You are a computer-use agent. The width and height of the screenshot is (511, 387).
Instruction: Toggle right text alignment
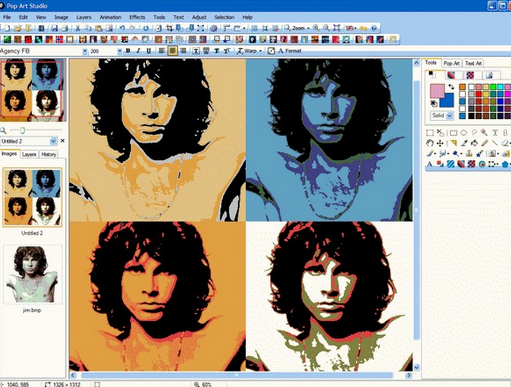point(183,51)
